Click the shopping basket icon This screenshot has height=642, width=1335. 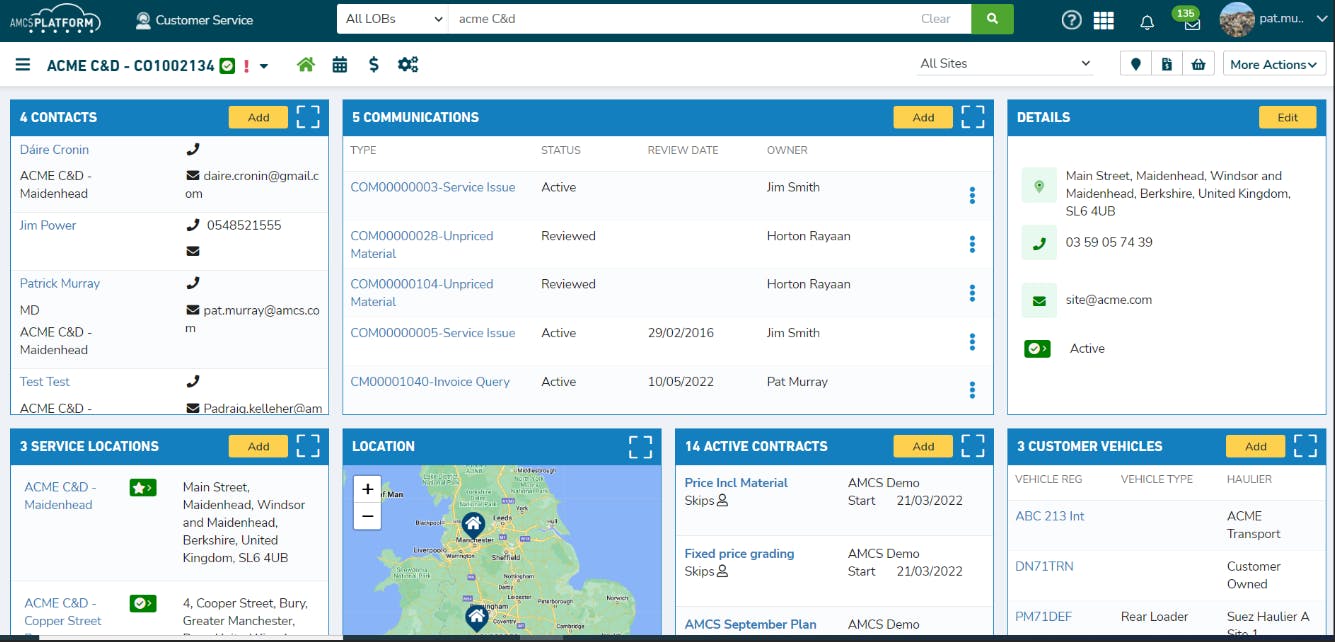pyautogui.click(x=1198, y=65)
